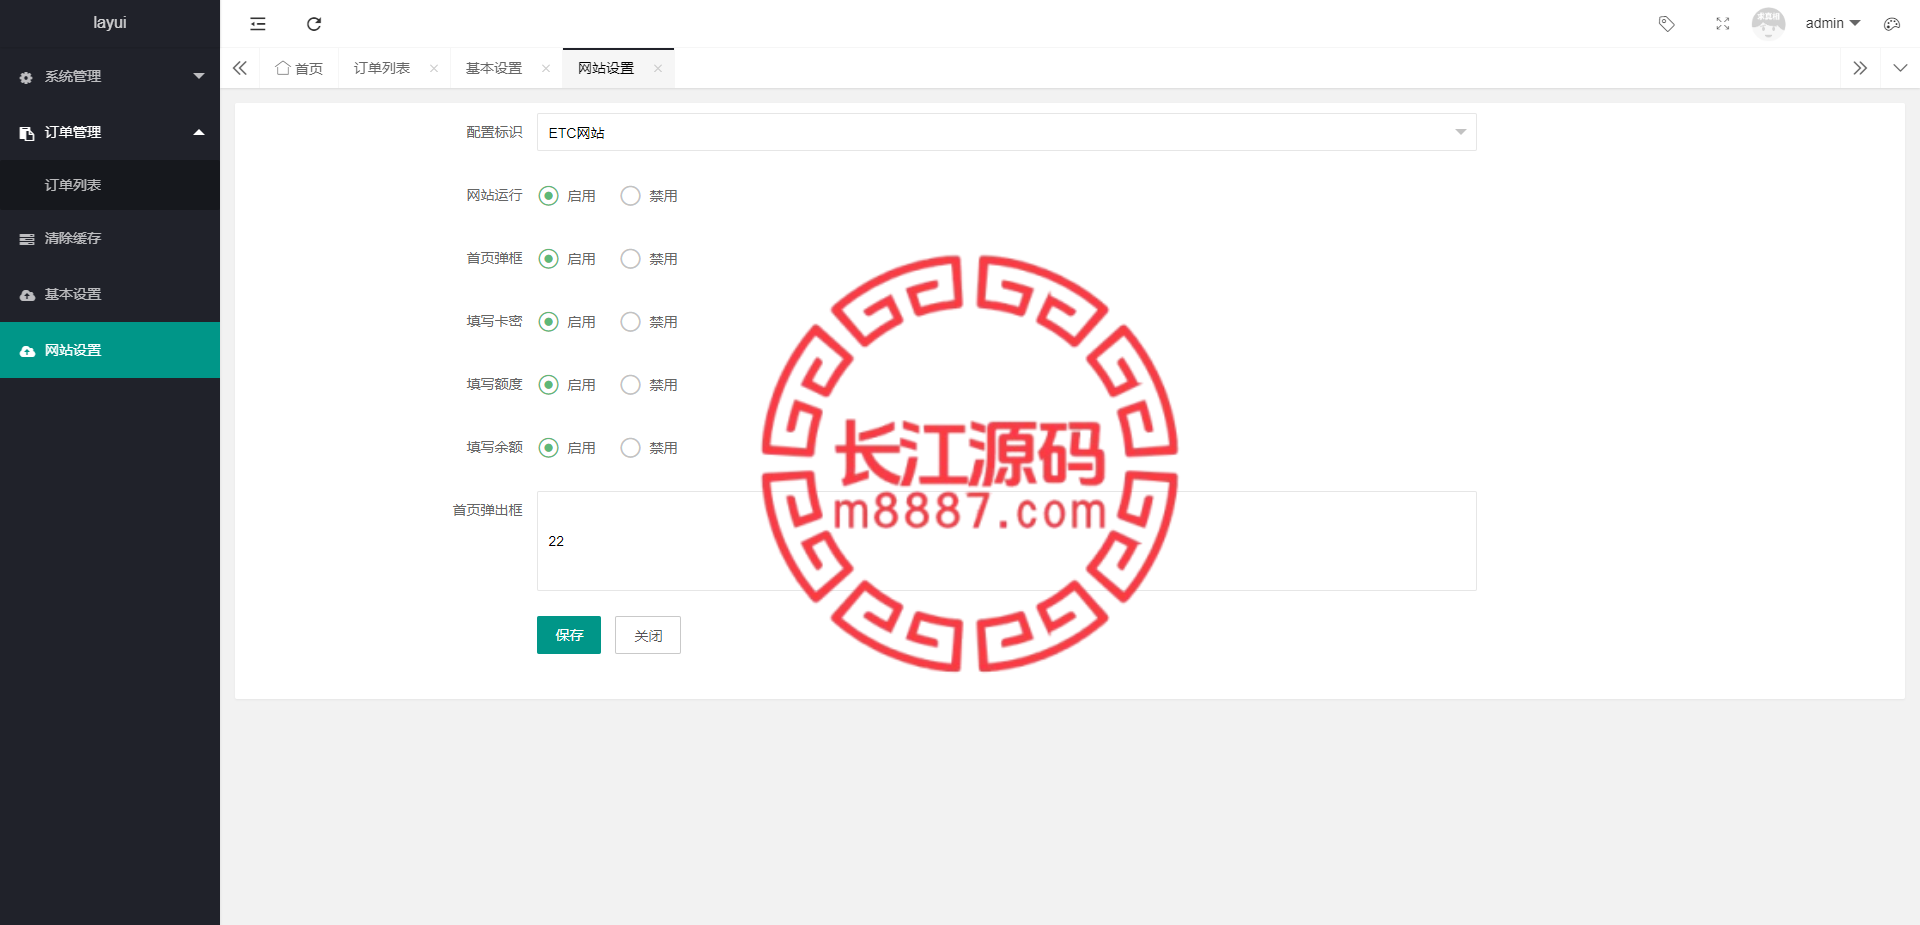Toggle the sidebar collapse icon

258,24
